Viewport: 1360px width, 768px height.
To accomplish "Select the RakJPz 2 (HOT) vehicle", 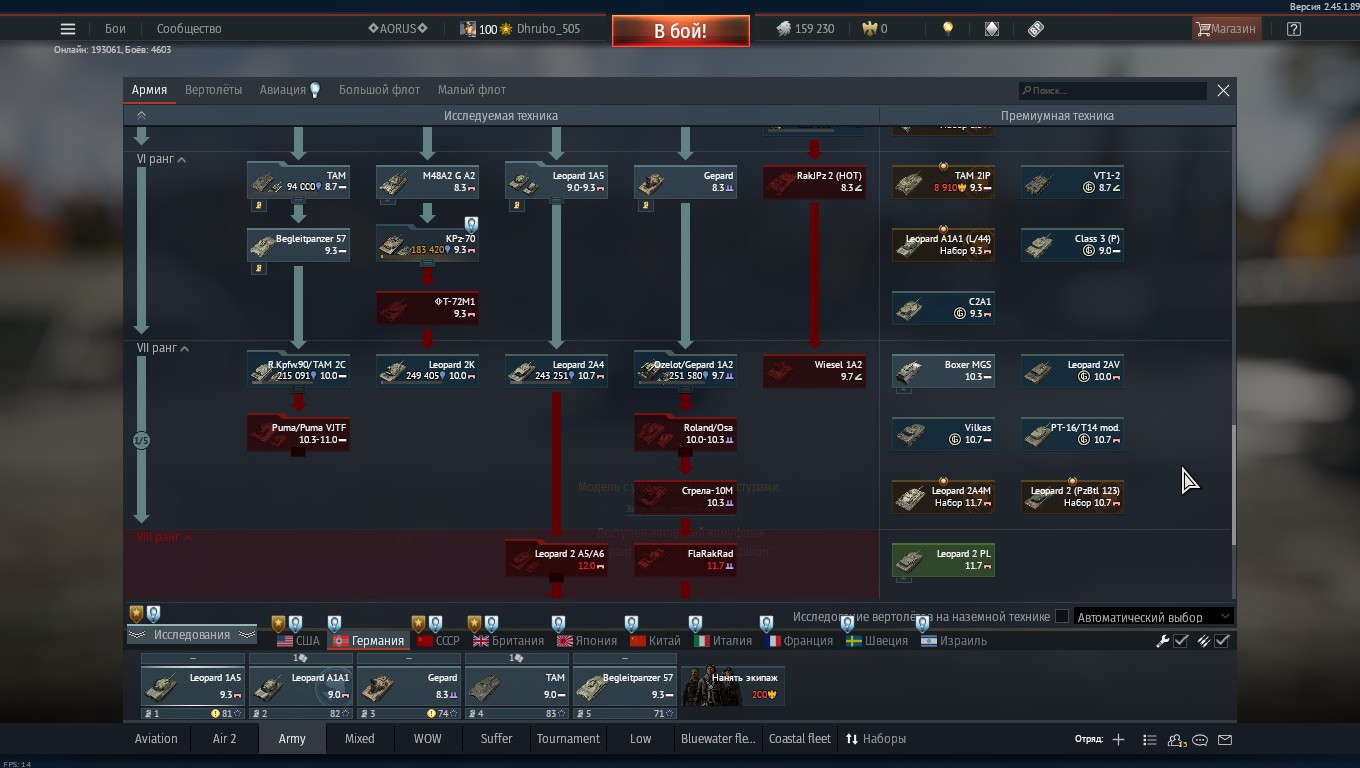I will point(814,181).
